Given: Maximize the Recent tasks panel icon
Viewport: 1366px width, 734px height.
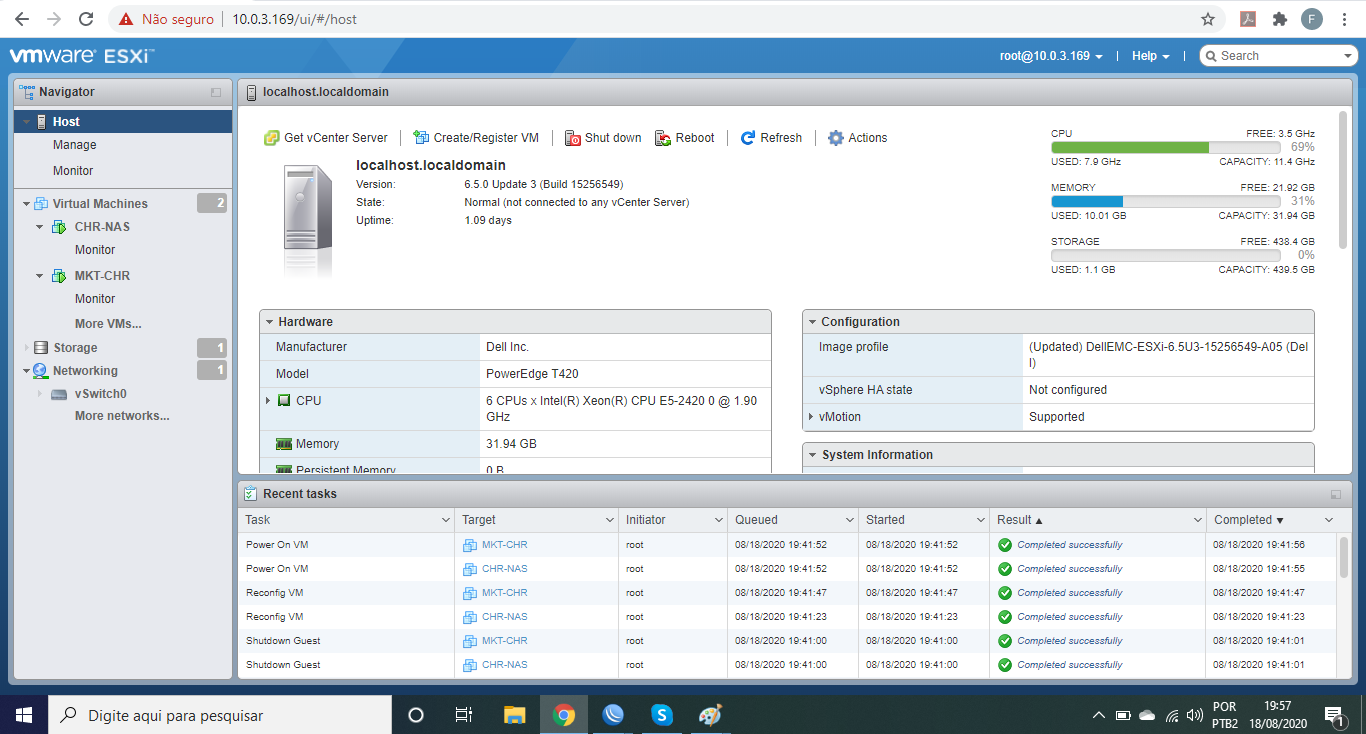Looking at the screenshot, I should tap(1336, 494).
